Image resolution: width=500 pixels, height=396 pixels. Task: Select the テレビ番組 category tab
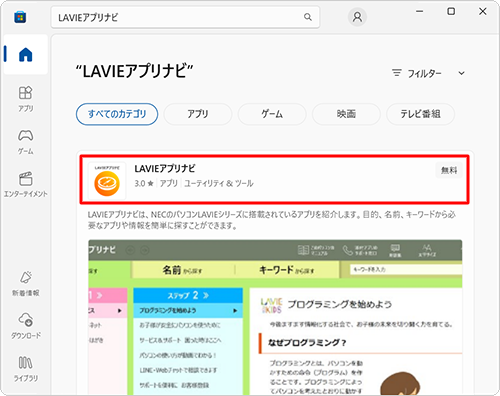420,114
